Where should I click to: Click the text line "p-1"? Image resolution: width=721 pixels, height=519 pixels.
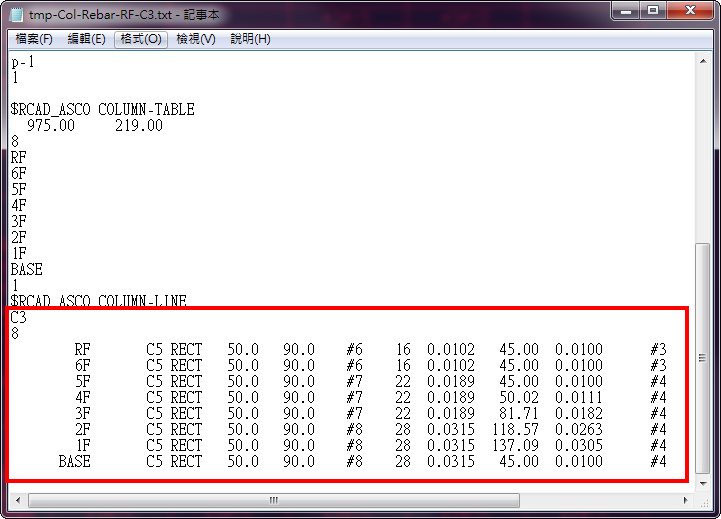point(22,62)
